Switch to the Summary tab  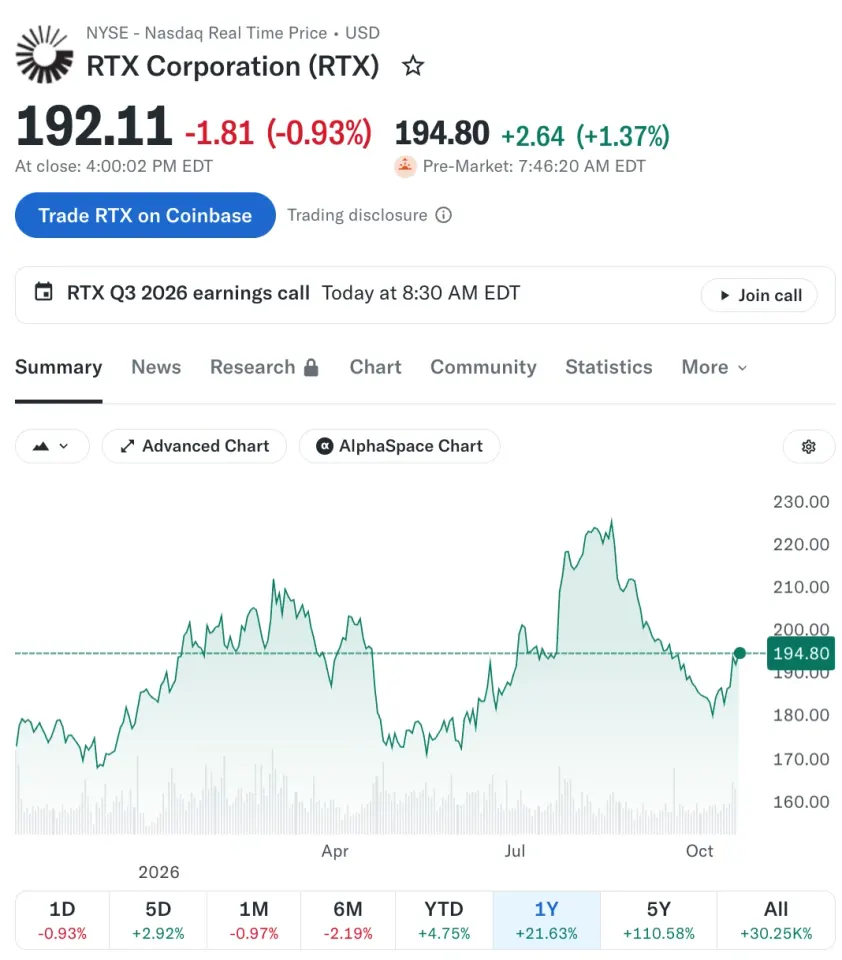tap(58, 367)
